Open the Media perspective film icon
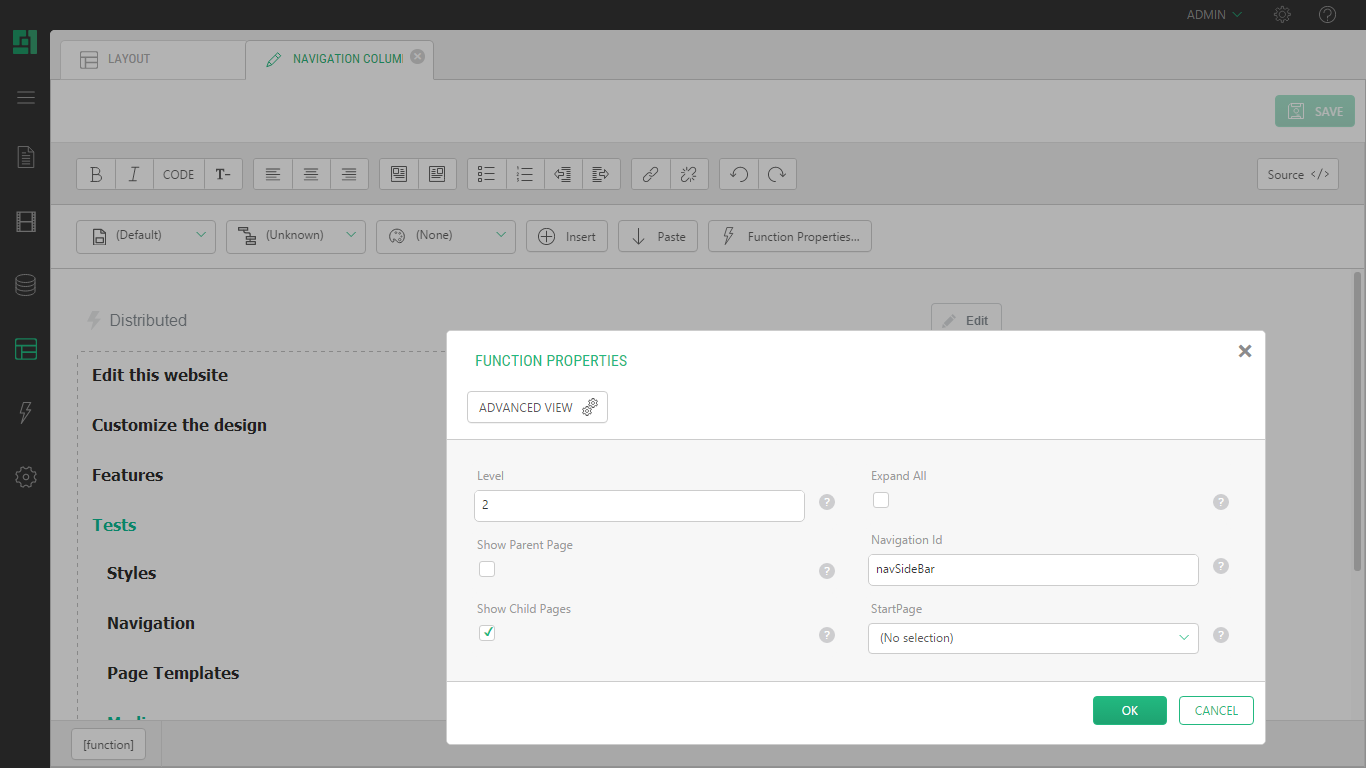 [26, 222]
